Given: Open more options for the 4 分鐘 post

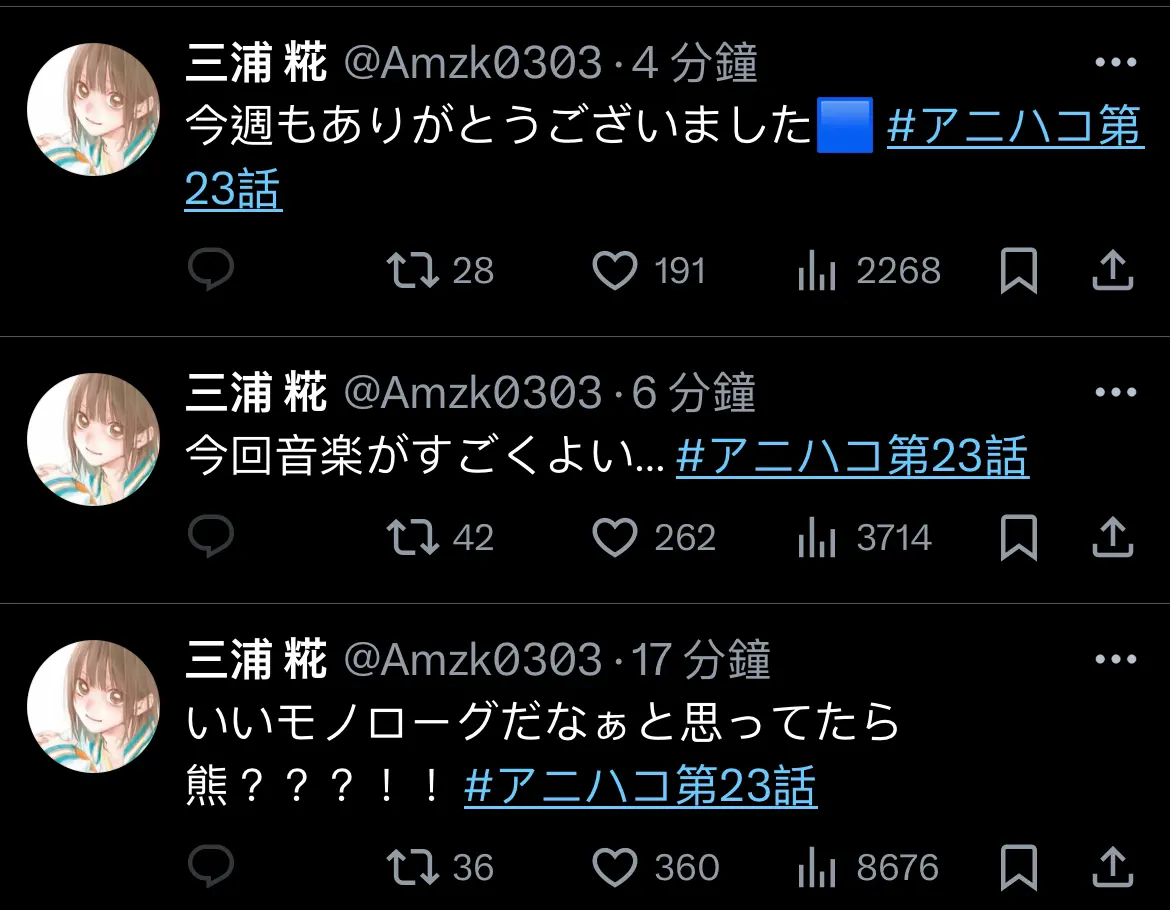Looking at the screenshot, I should (1116, 63).
